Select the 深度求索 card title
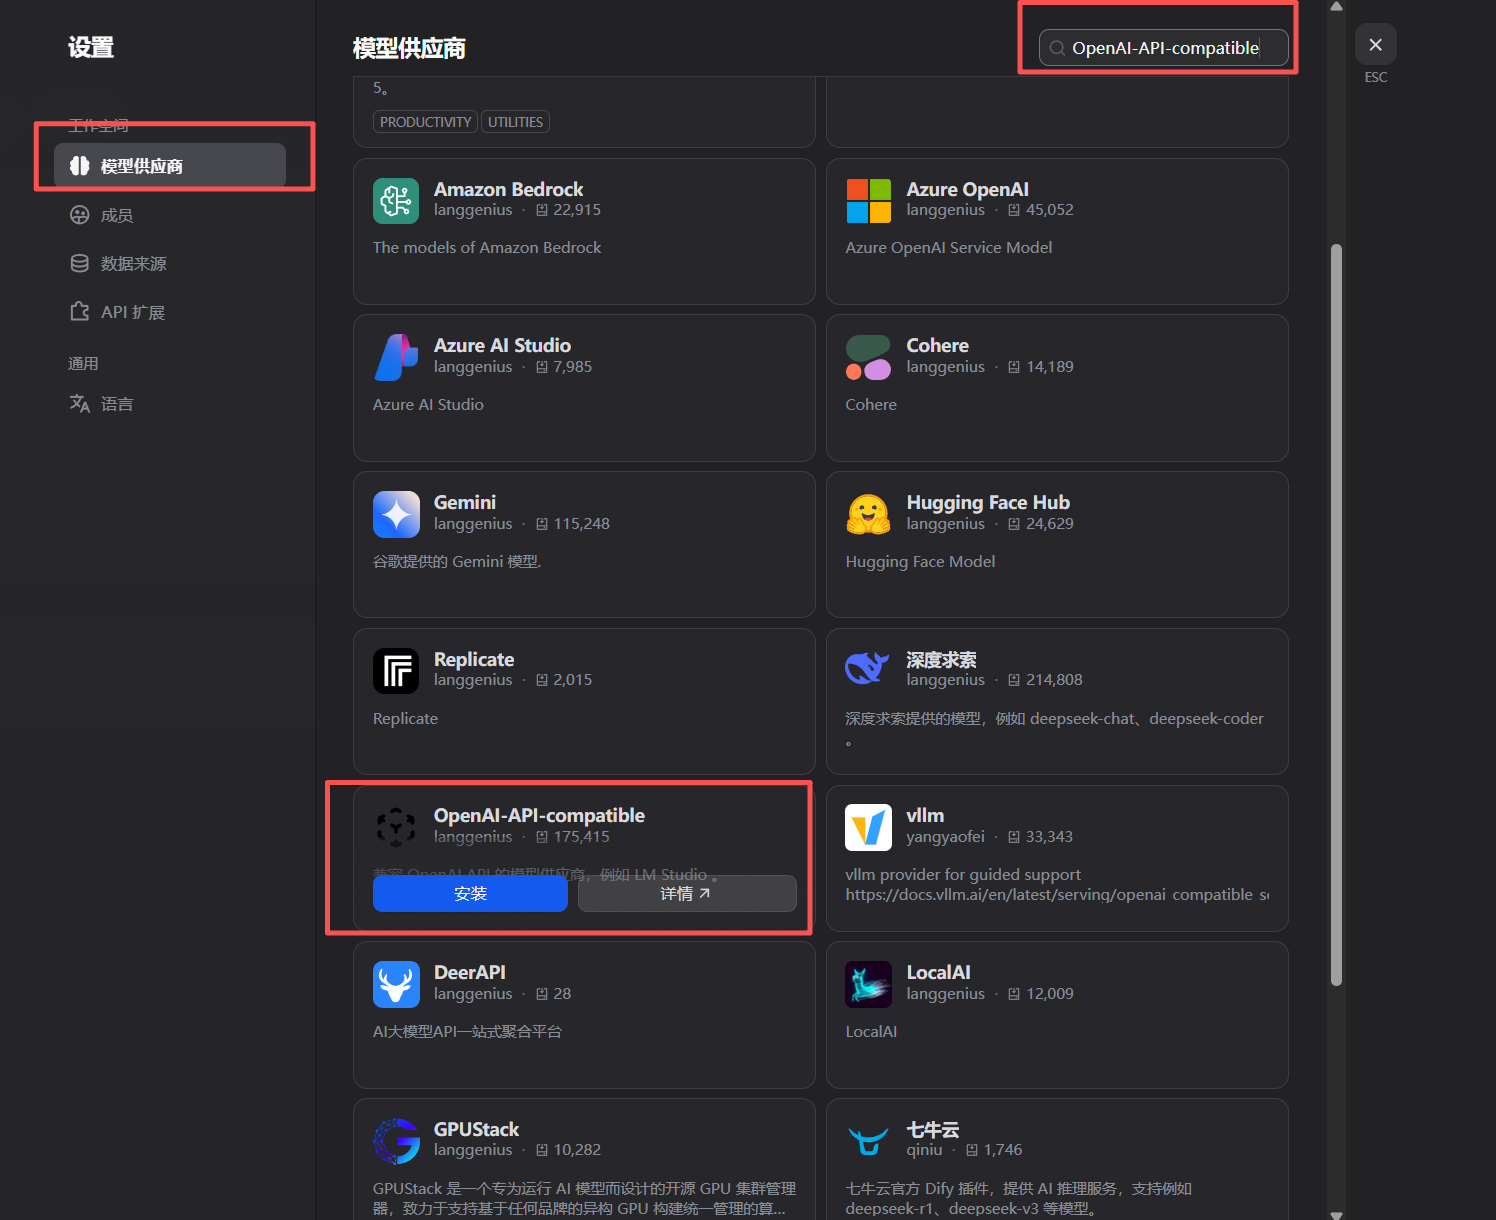Image resolution: width=1496 pixels, height=1220 pixels. pos(941,659)
